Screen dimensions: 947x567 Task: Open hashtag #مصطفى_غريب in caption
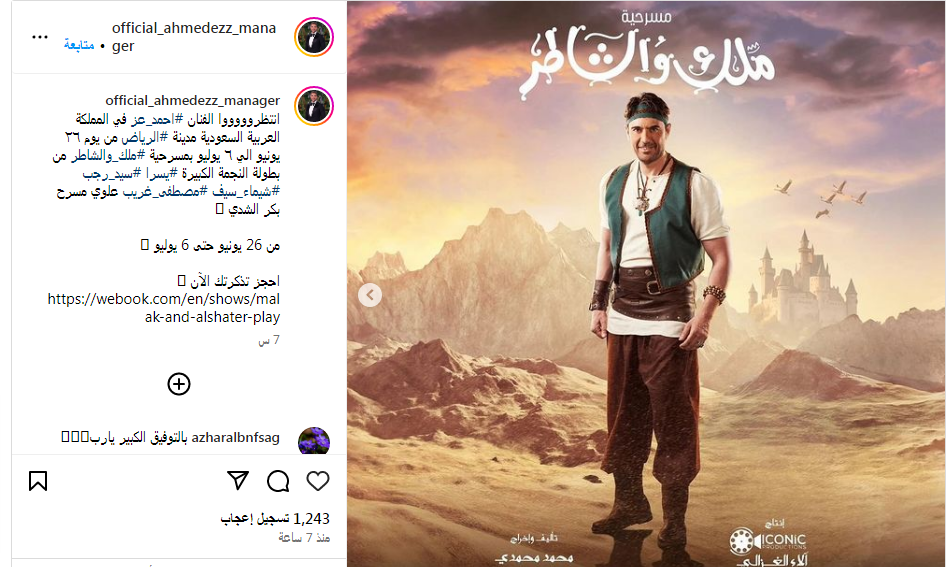tap(165, 191)
